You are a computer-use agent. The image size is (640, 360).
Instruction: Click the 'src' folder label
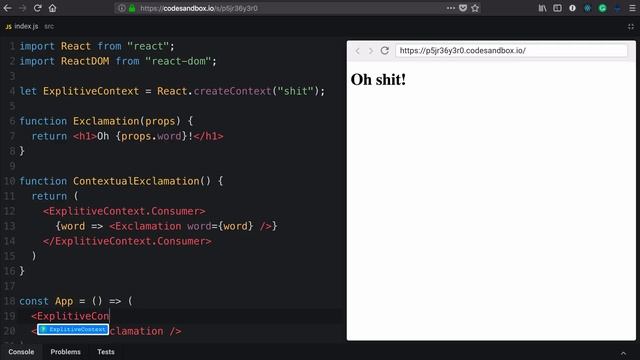49,26
